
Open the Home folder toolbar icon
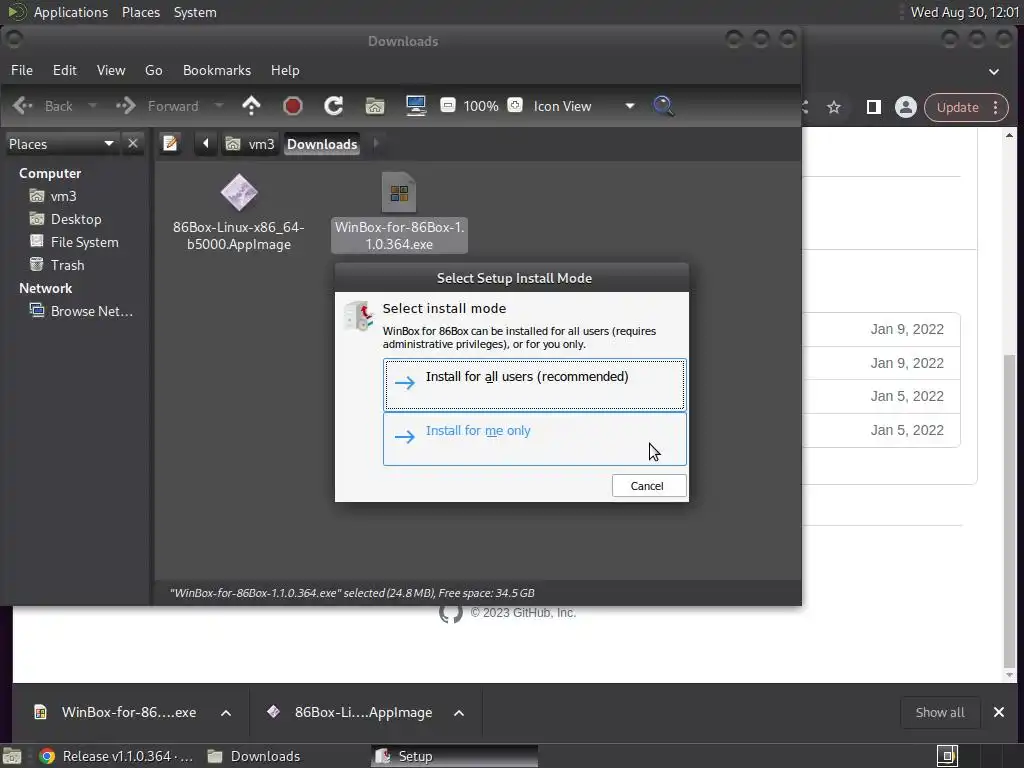coord(375,106)
